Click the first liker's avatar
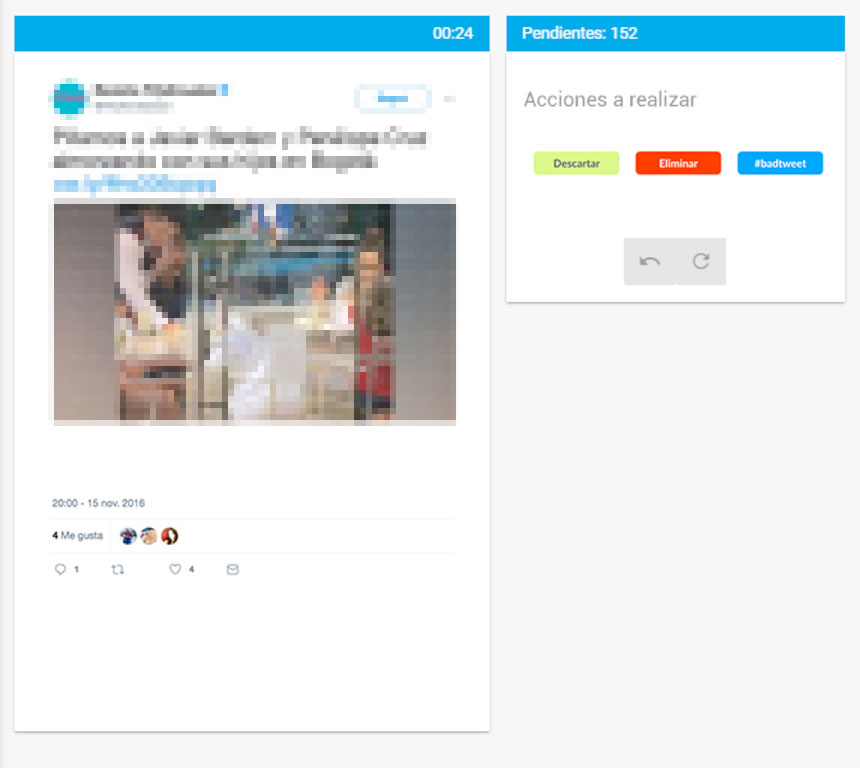The height and width of the screenshot is (768, 860). (128, 536)
